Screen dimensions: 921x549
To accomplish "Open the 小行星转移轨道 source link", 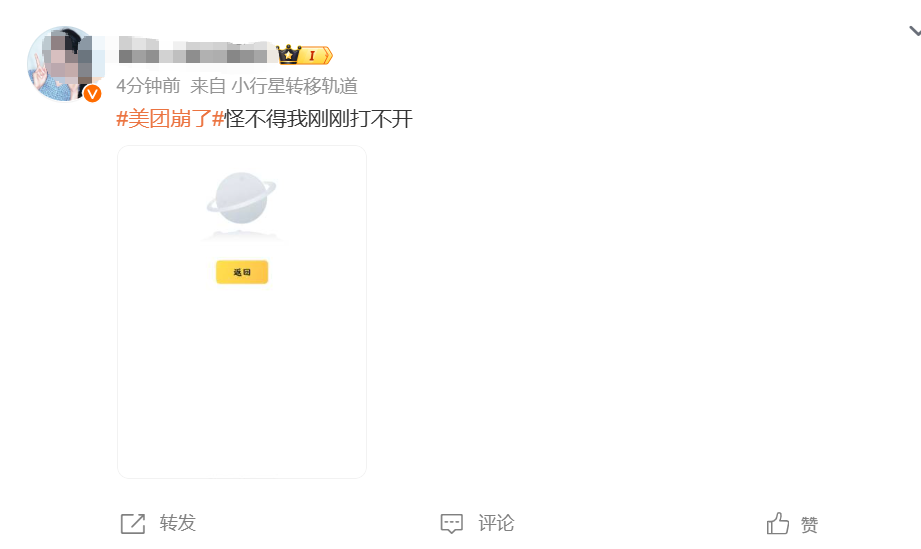I will click(294, 86).
